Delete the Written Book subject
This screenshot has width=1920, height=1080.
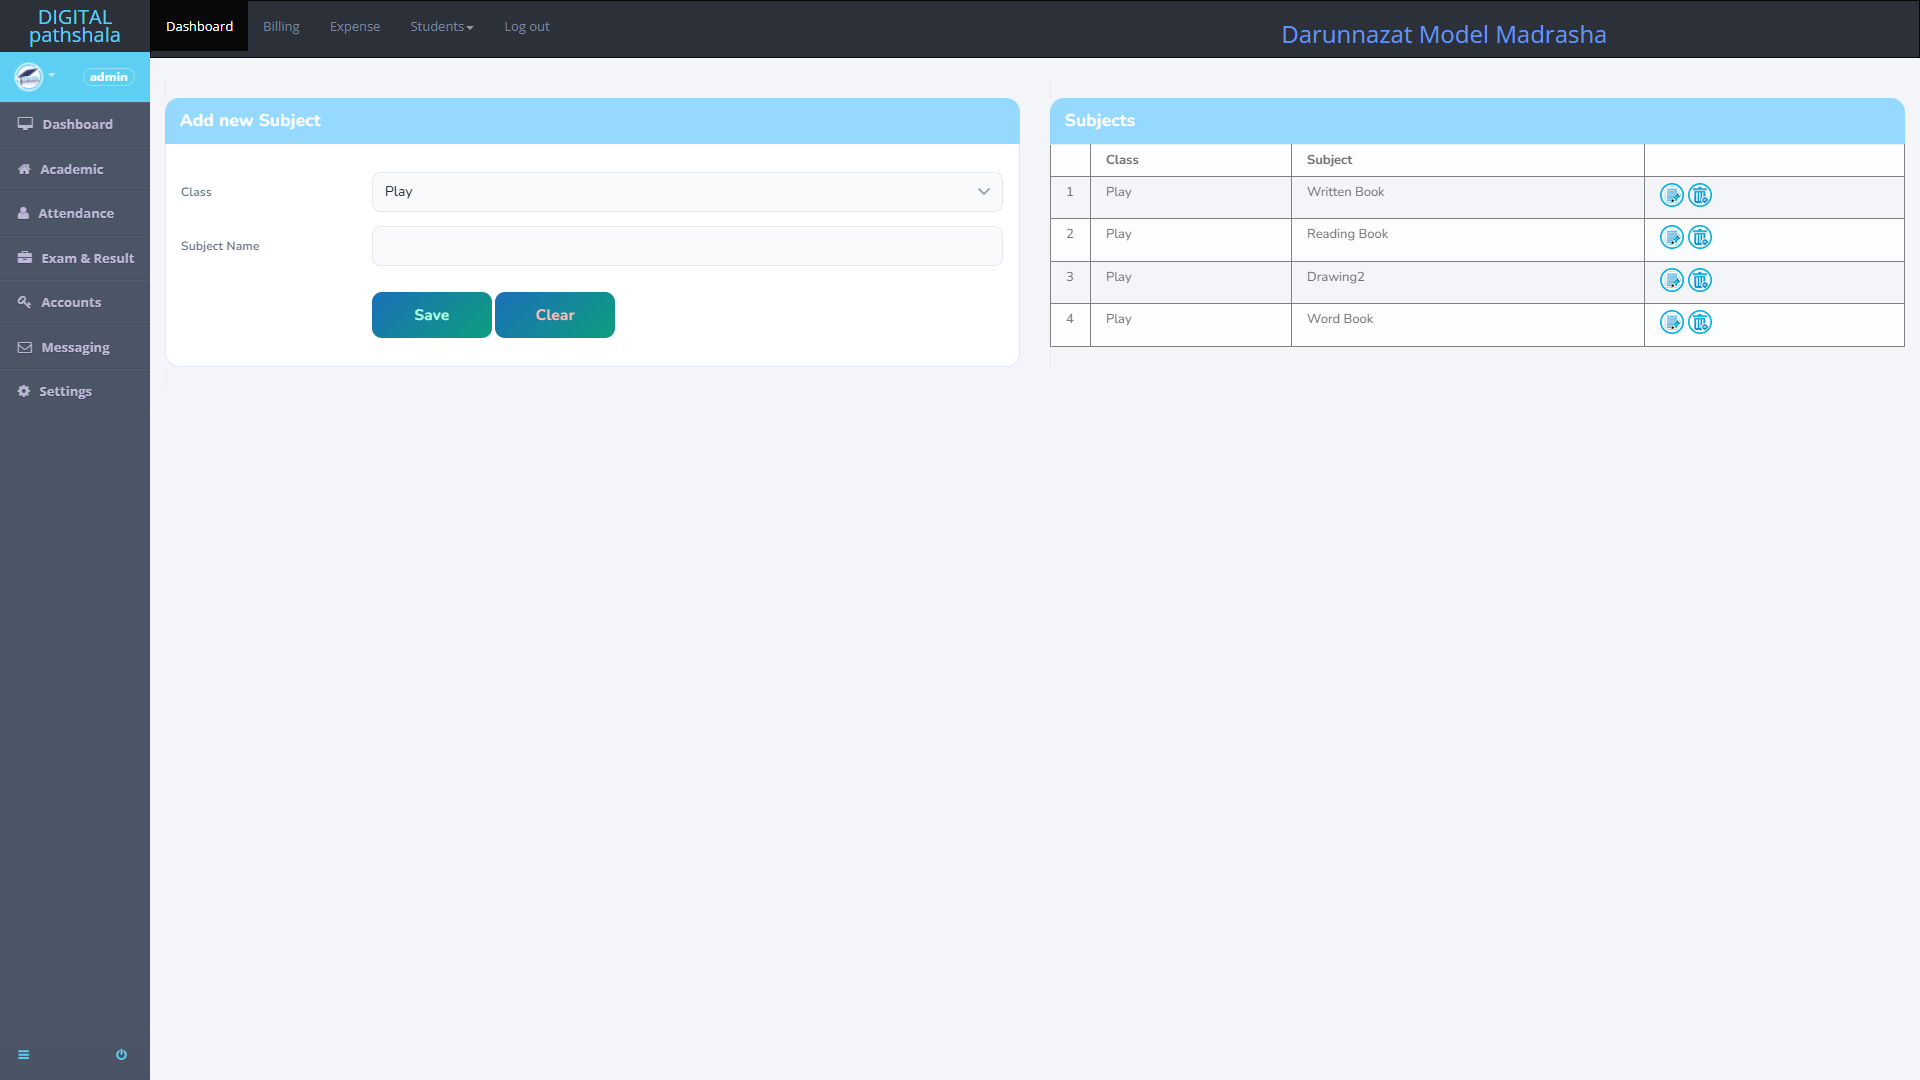(x=1699, y=195)
